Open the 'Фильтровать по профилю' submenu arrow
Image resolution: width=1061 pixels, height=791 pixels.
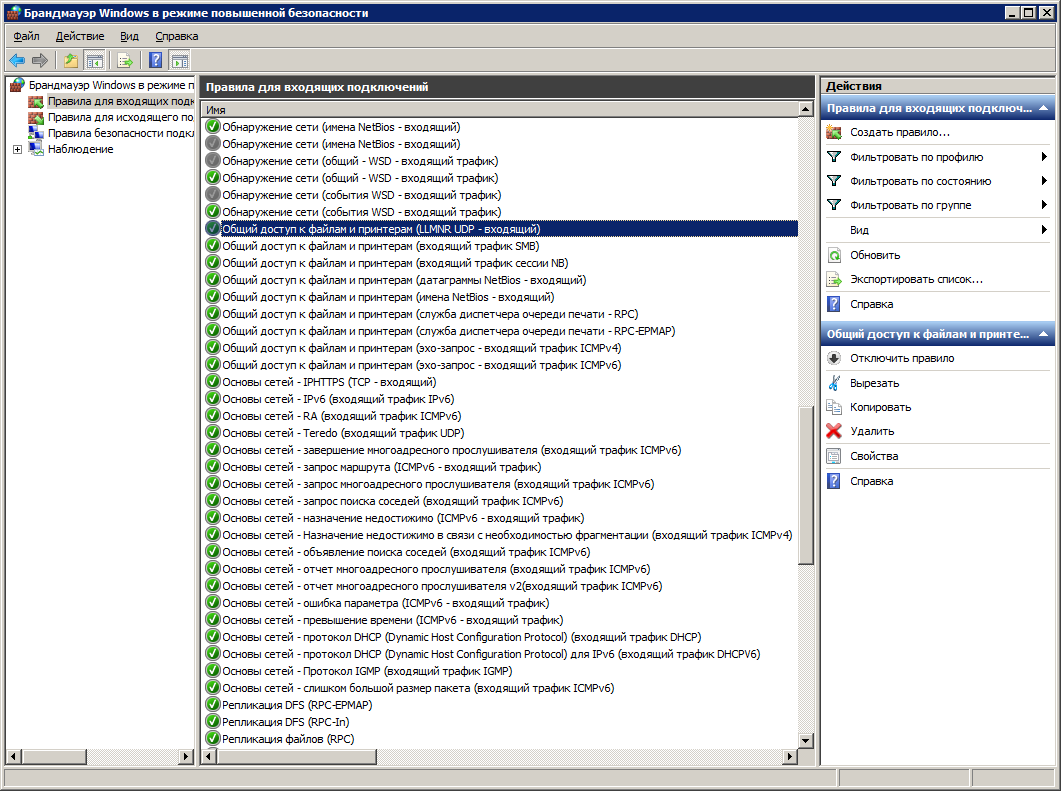pos(1044,157)
